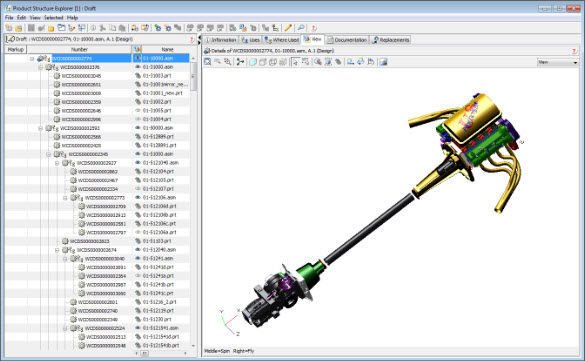
Task: Open the Selected menu
Action: click(x=53, y=18)
